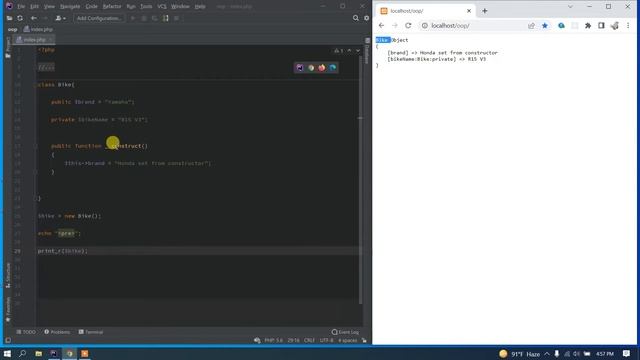
Task: Open file in Edge from editor browser icons
Action: click(x=333, y=68)
